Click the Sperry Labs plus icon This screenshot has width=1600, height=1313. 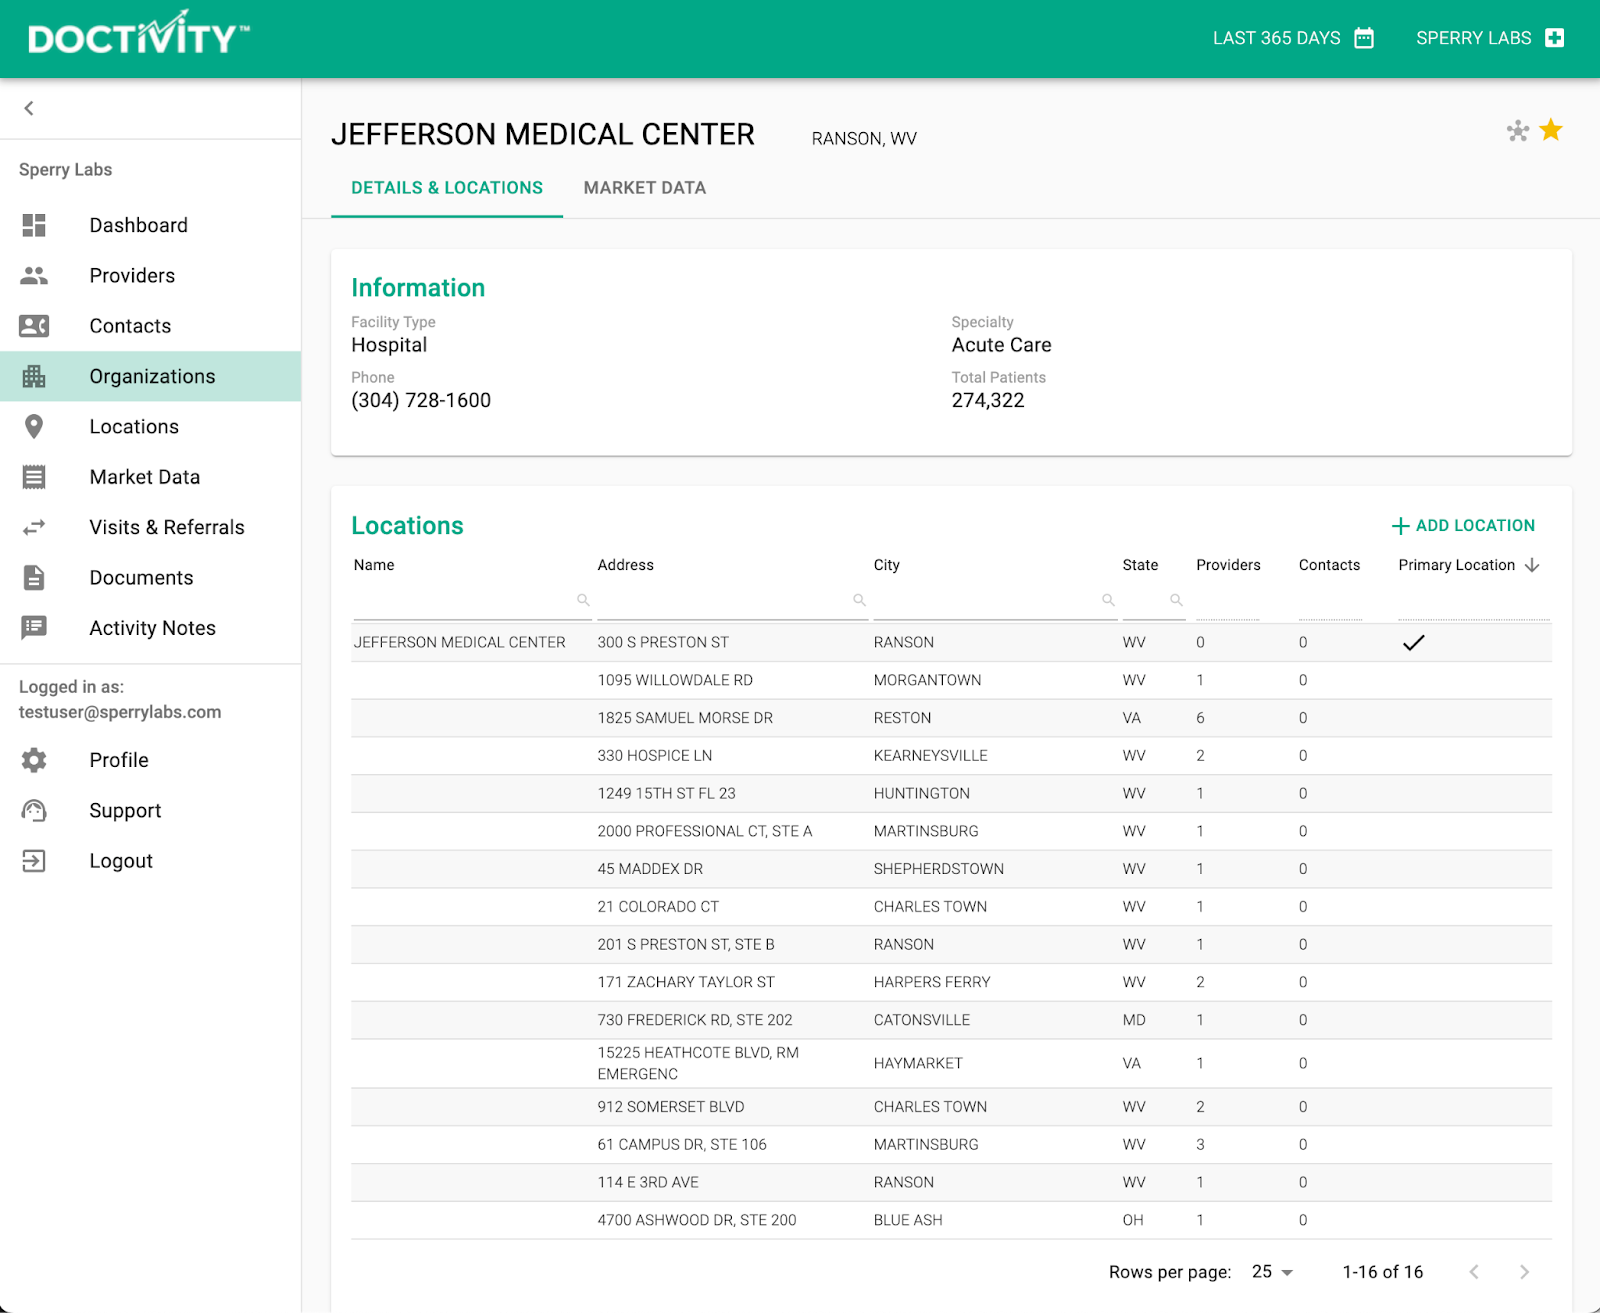tap(1554, 38)
